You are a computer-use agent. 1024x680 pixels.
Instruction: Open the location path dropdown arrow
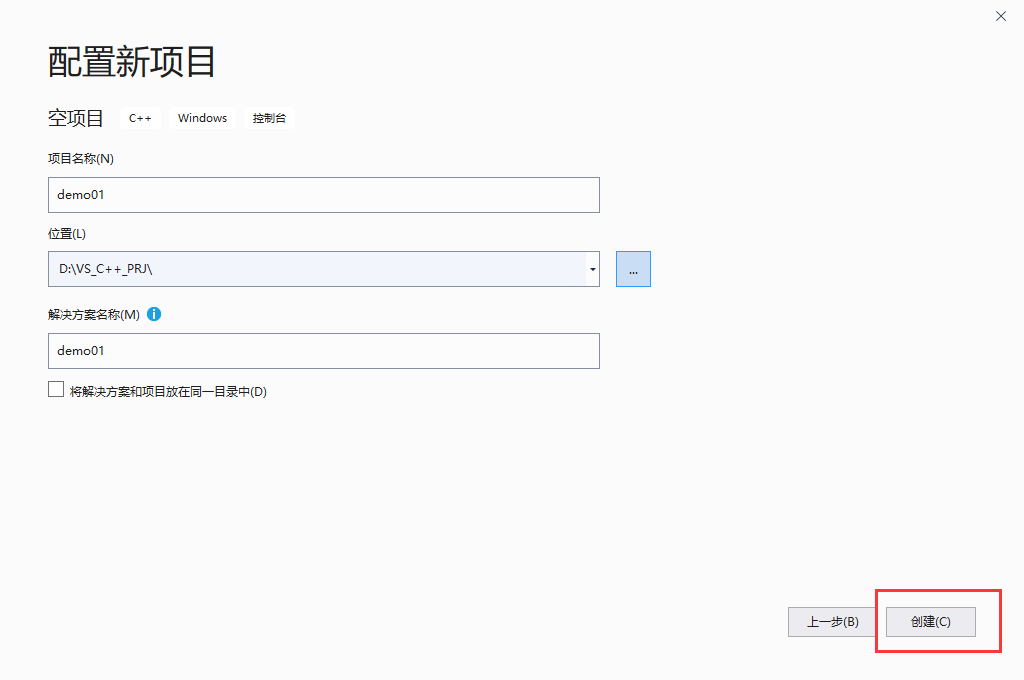(592, 269)
